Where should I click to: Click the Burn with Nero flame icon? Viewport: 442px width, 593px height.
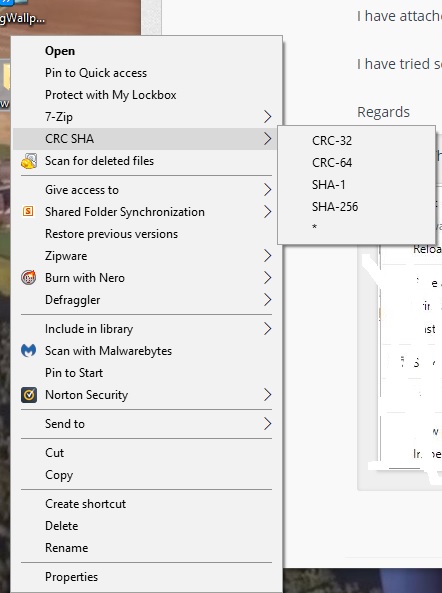(x=28, y=278)
